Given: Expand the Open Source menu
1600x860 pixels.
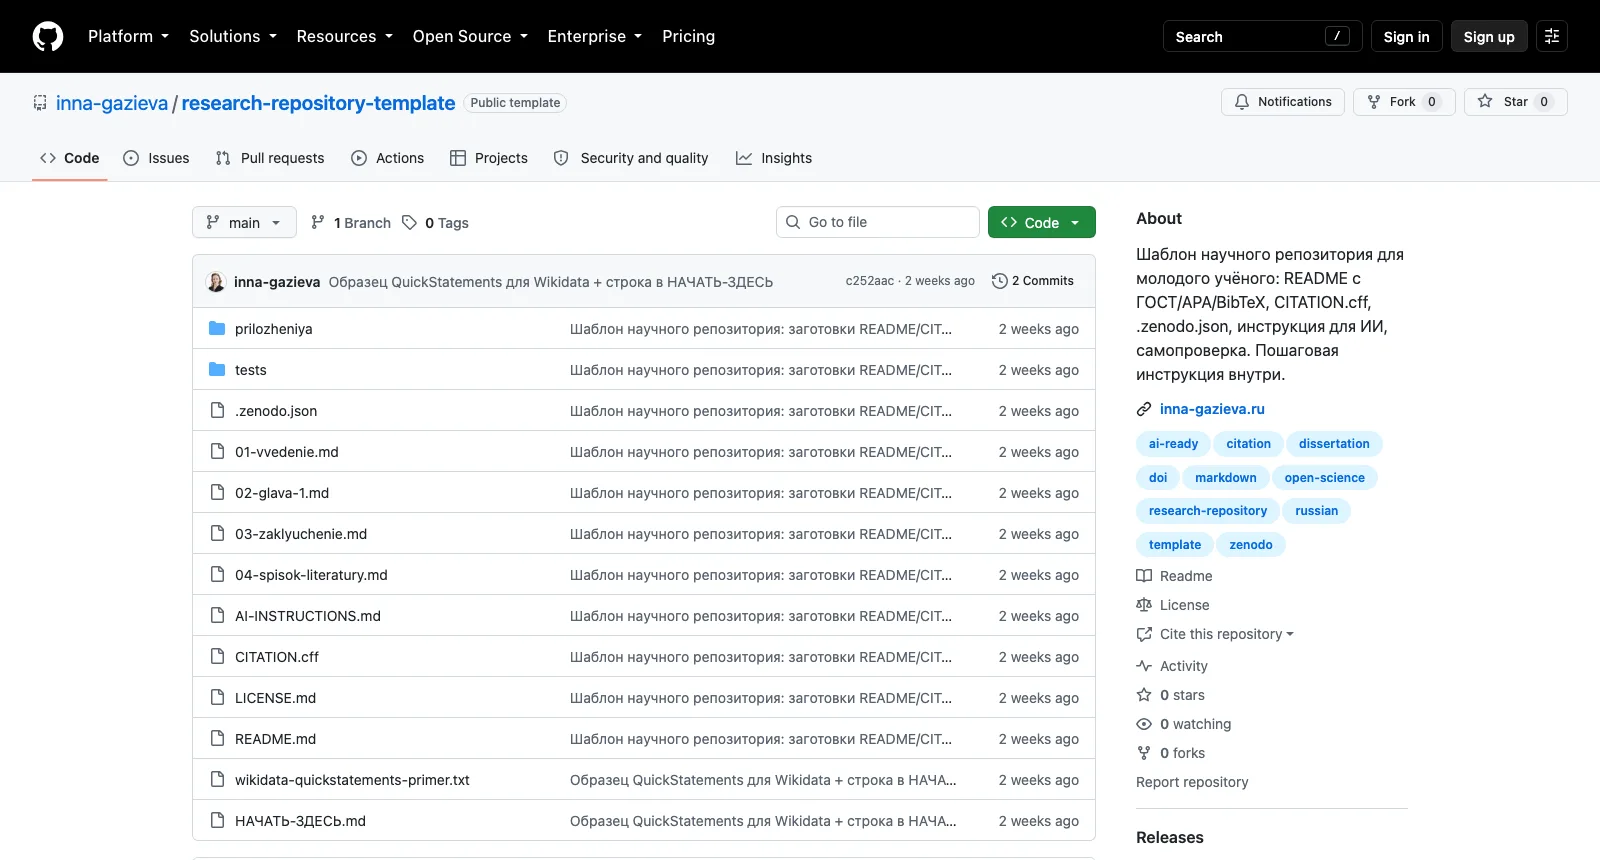Looking at the screenshot, I should click(x=470, y=36).
